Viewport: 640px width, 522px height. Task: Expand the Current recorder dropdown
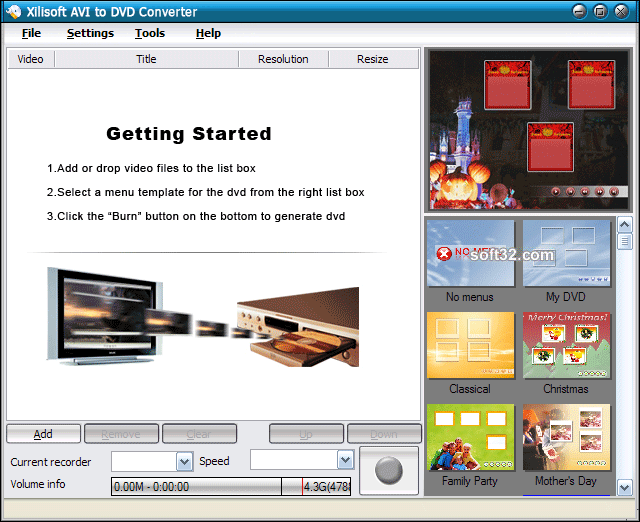pos(184,462)
